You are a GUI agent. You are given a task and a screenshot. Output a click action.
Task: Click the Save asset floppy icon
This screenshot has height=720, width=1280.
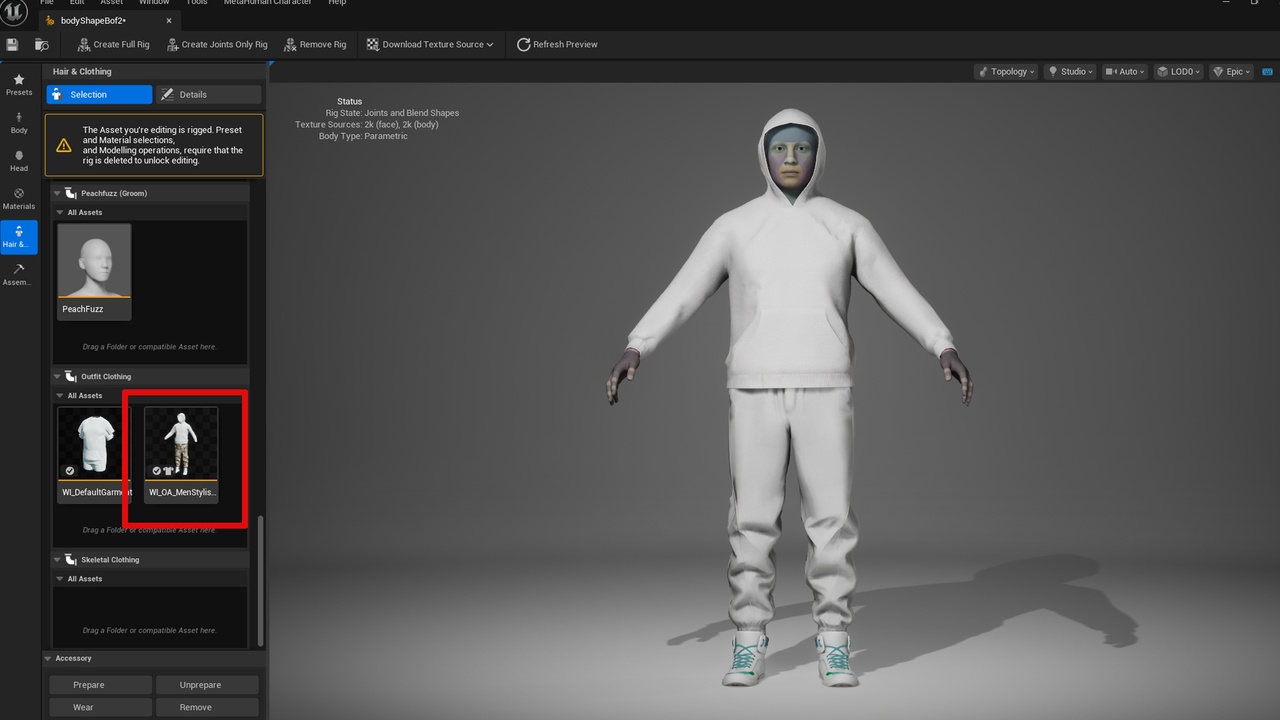tap(12, 44)
